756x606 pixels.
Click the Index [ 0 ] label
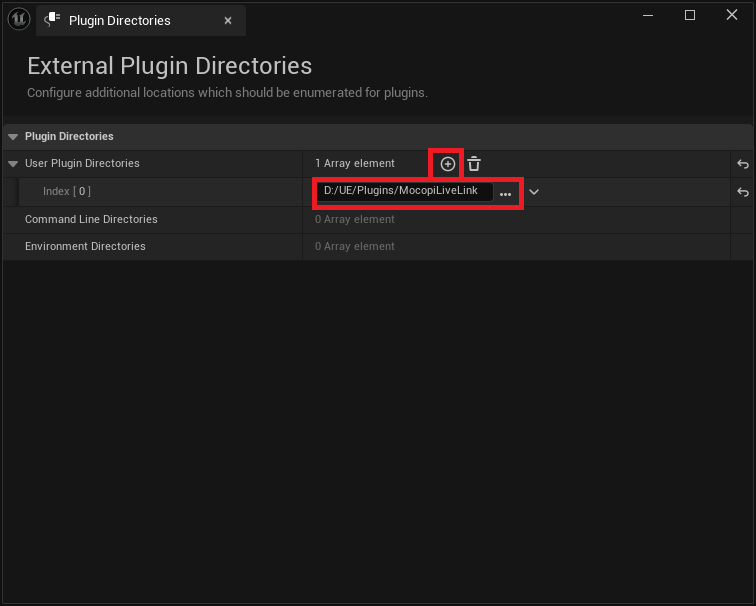66,191
